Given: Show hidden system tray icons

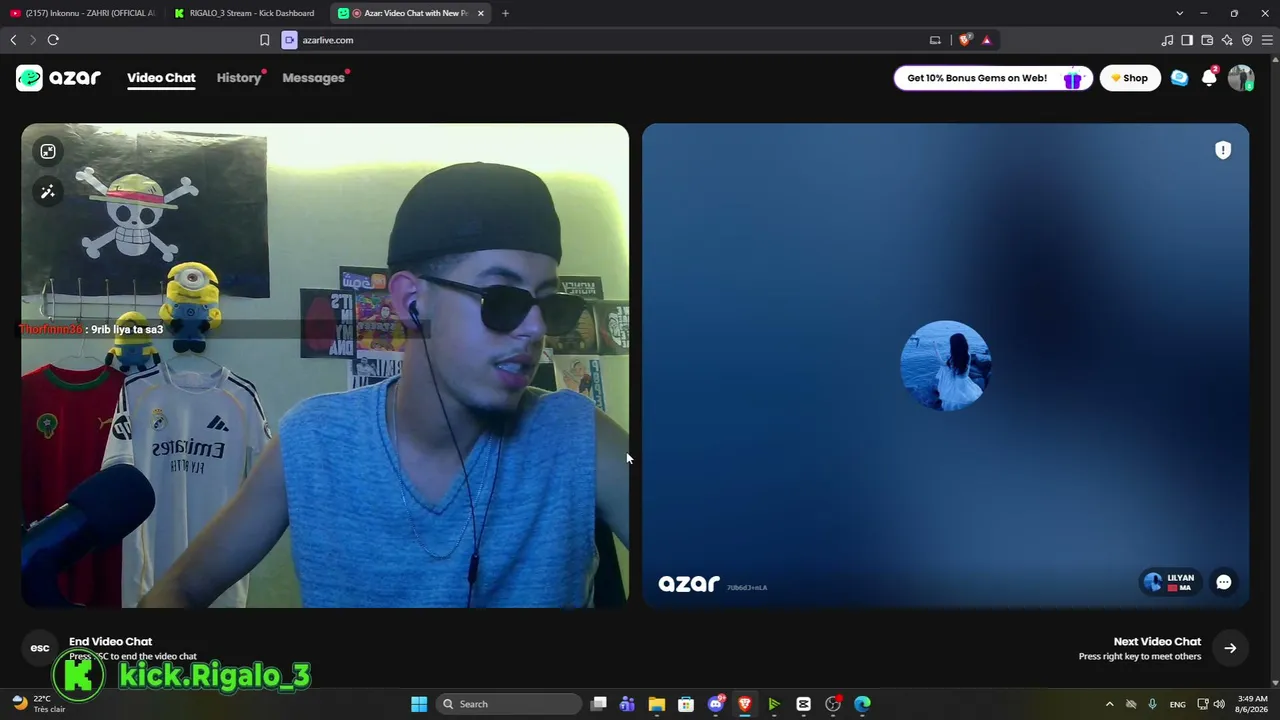Looking at the screenshot, I should point(1109,704).
